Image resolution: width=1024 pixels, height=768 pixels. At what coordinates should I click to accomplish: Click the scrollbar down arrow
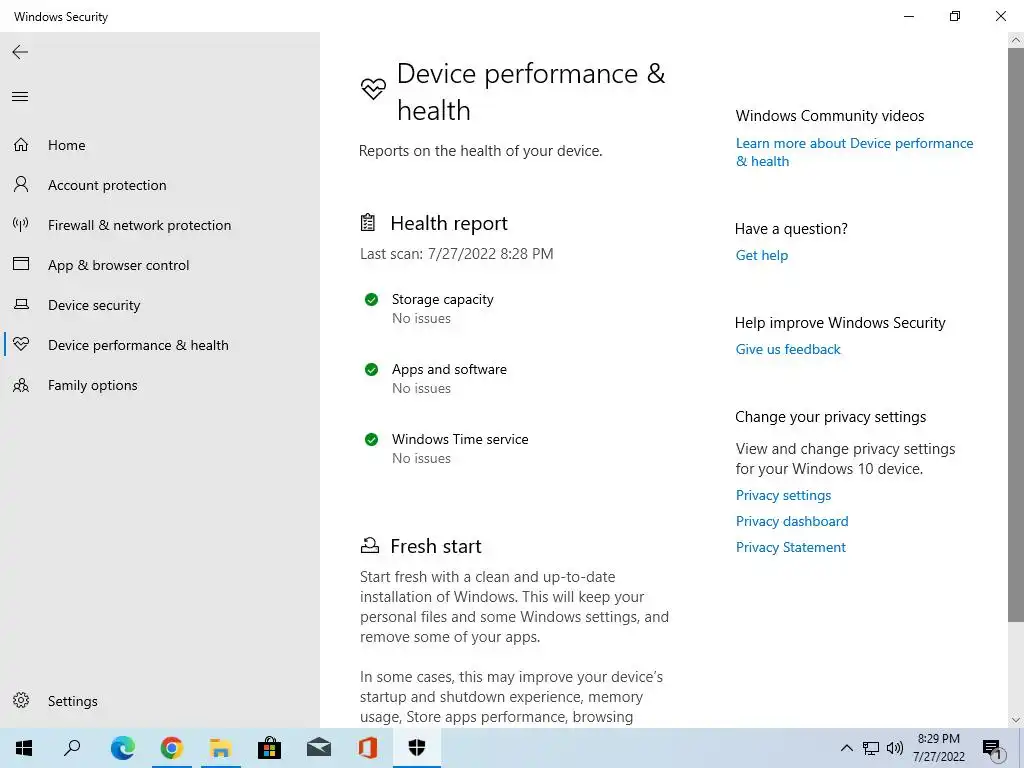coord(1015,720)
